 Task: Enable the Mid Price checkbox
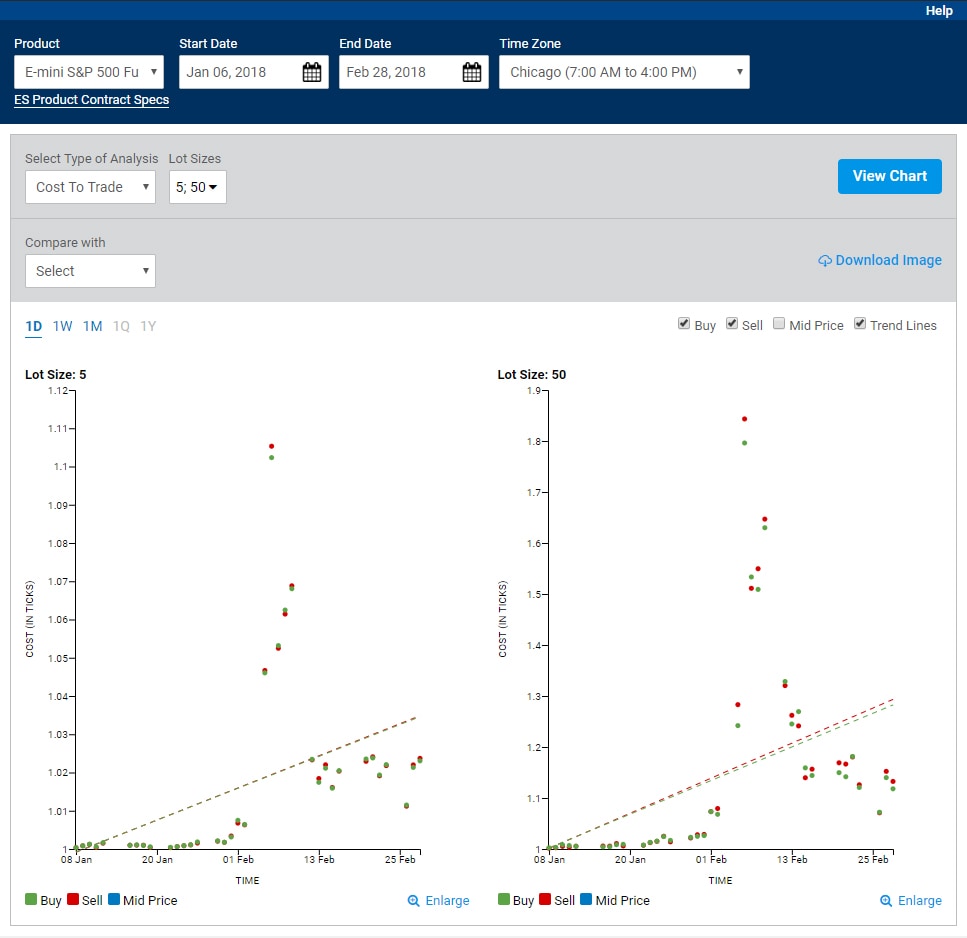click(779, 324)
